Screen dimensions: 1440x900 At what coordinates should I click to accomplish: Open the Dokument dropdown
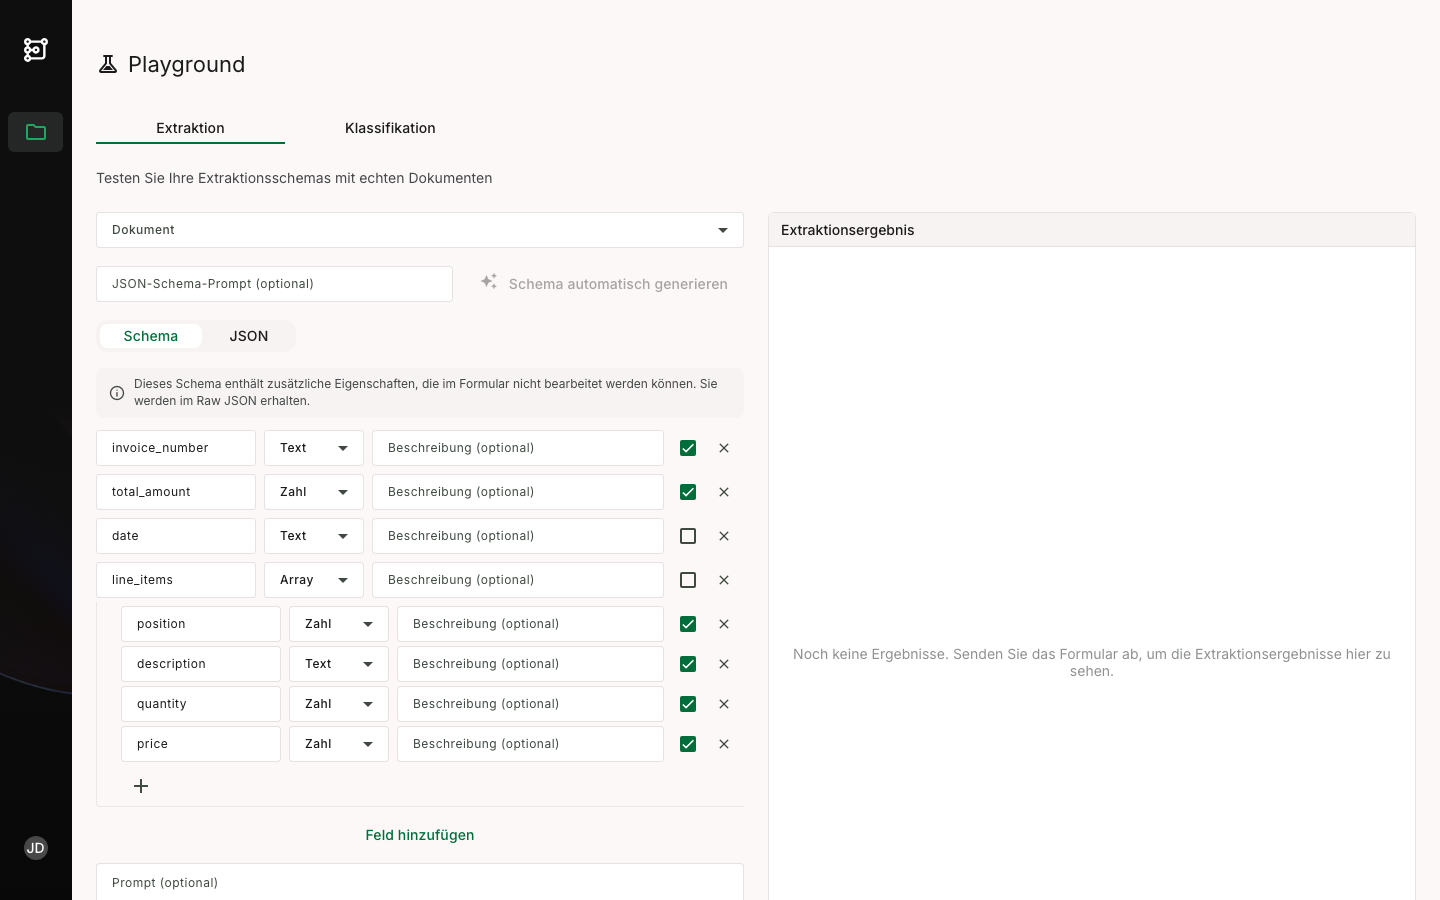[x=420, y=230]
